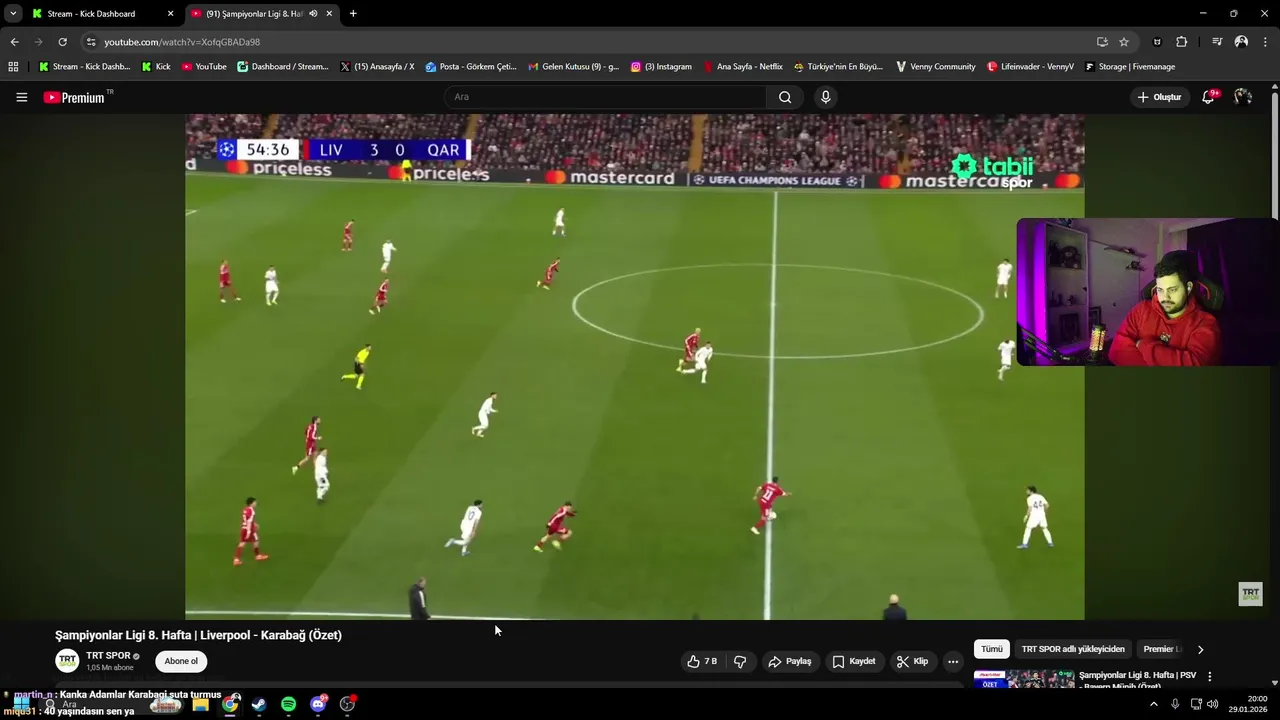Open the TRT SPOR channel avatar

(67, 661)
